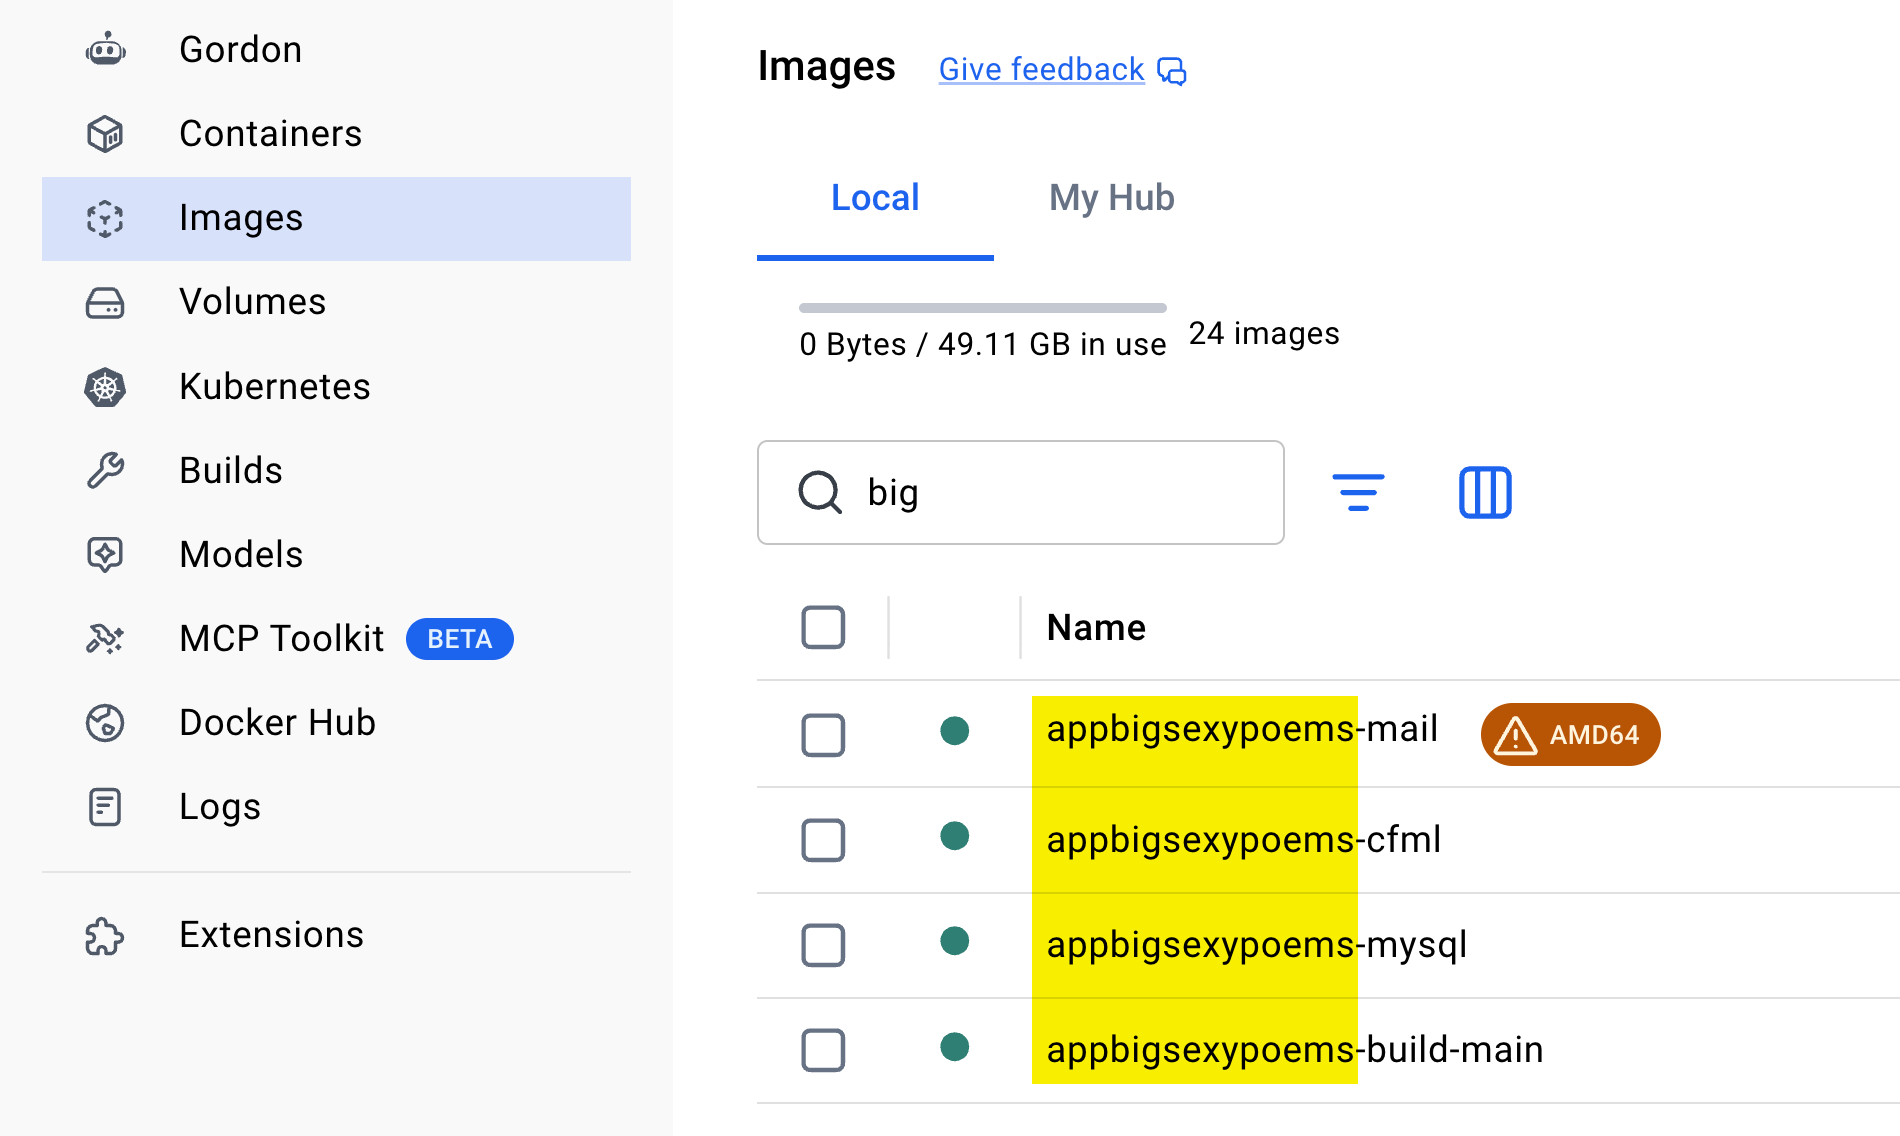1900x1136 pixels.
Task: Click status dot for appbigsexypoems-cfml
Action: point(955,836)
